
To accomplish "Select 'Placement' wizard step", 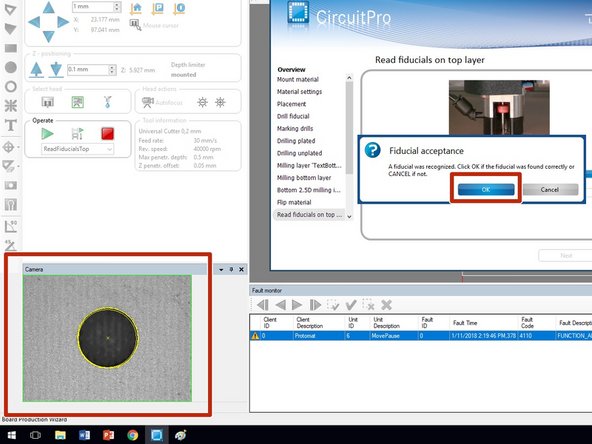I will [291, 104].
